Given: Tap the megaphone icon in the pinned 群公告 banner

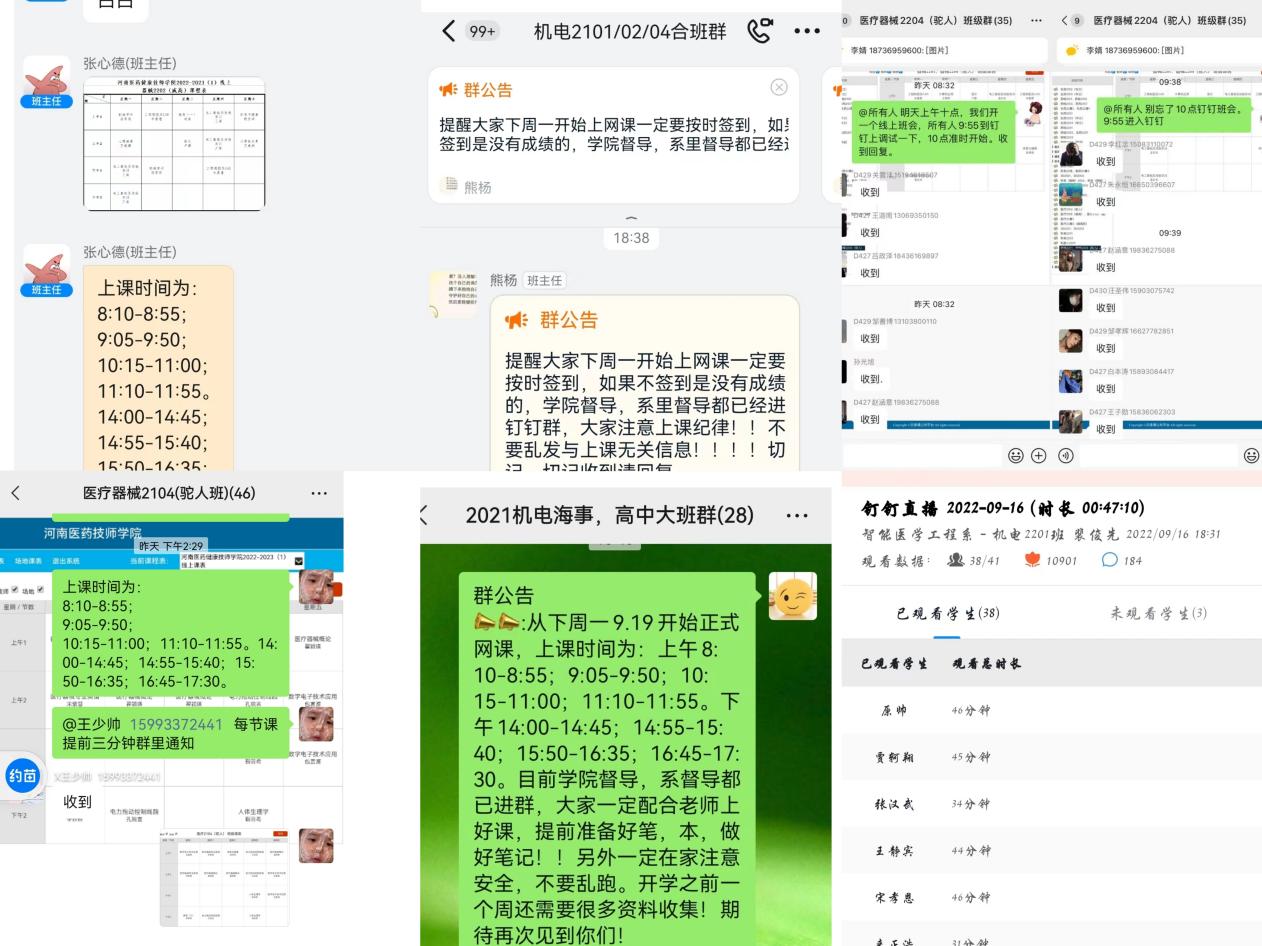Looking at the screenshot, I should (447, 90).
